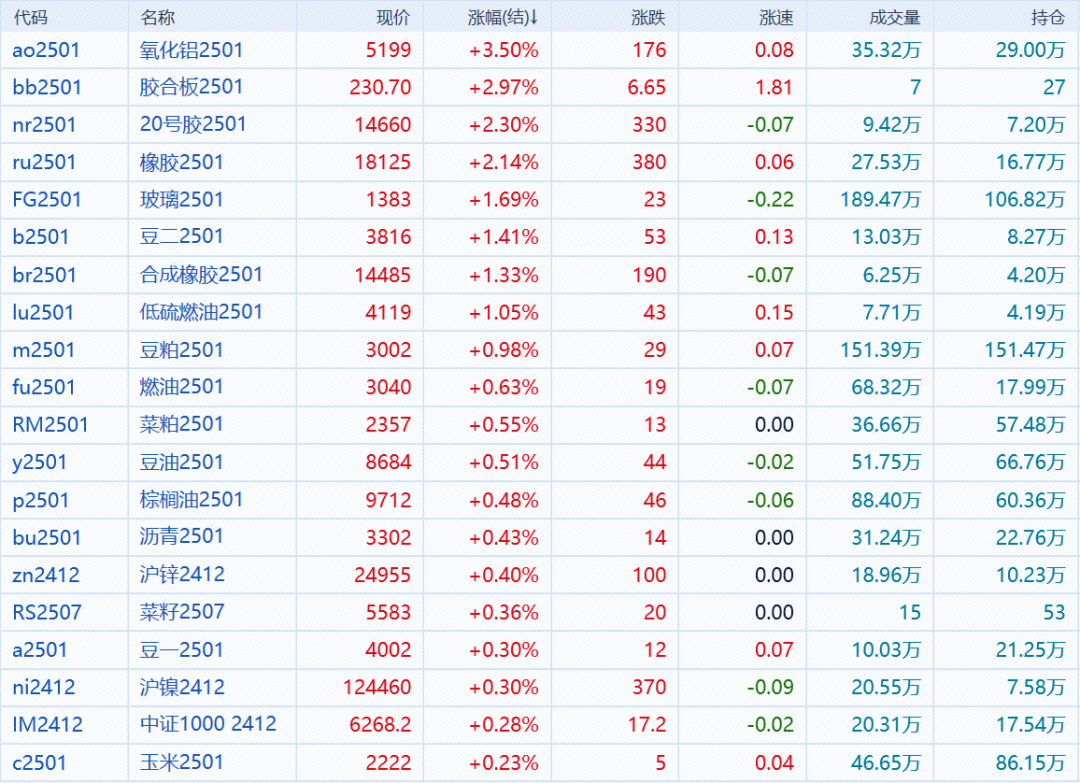Click the 成交量 column header
Viewport: 1080px width, 783px height.
tap(895, 17)
